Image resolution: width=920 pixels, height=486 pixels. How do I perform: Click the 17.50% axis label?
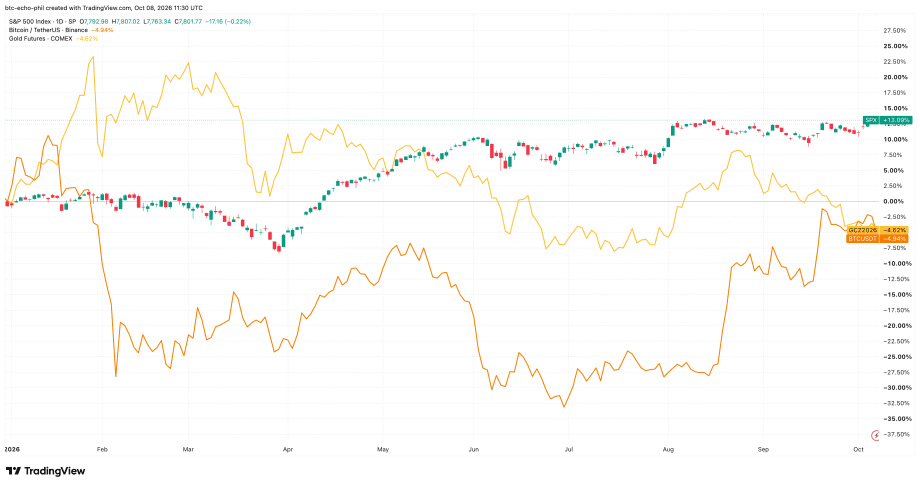point(894,93)
